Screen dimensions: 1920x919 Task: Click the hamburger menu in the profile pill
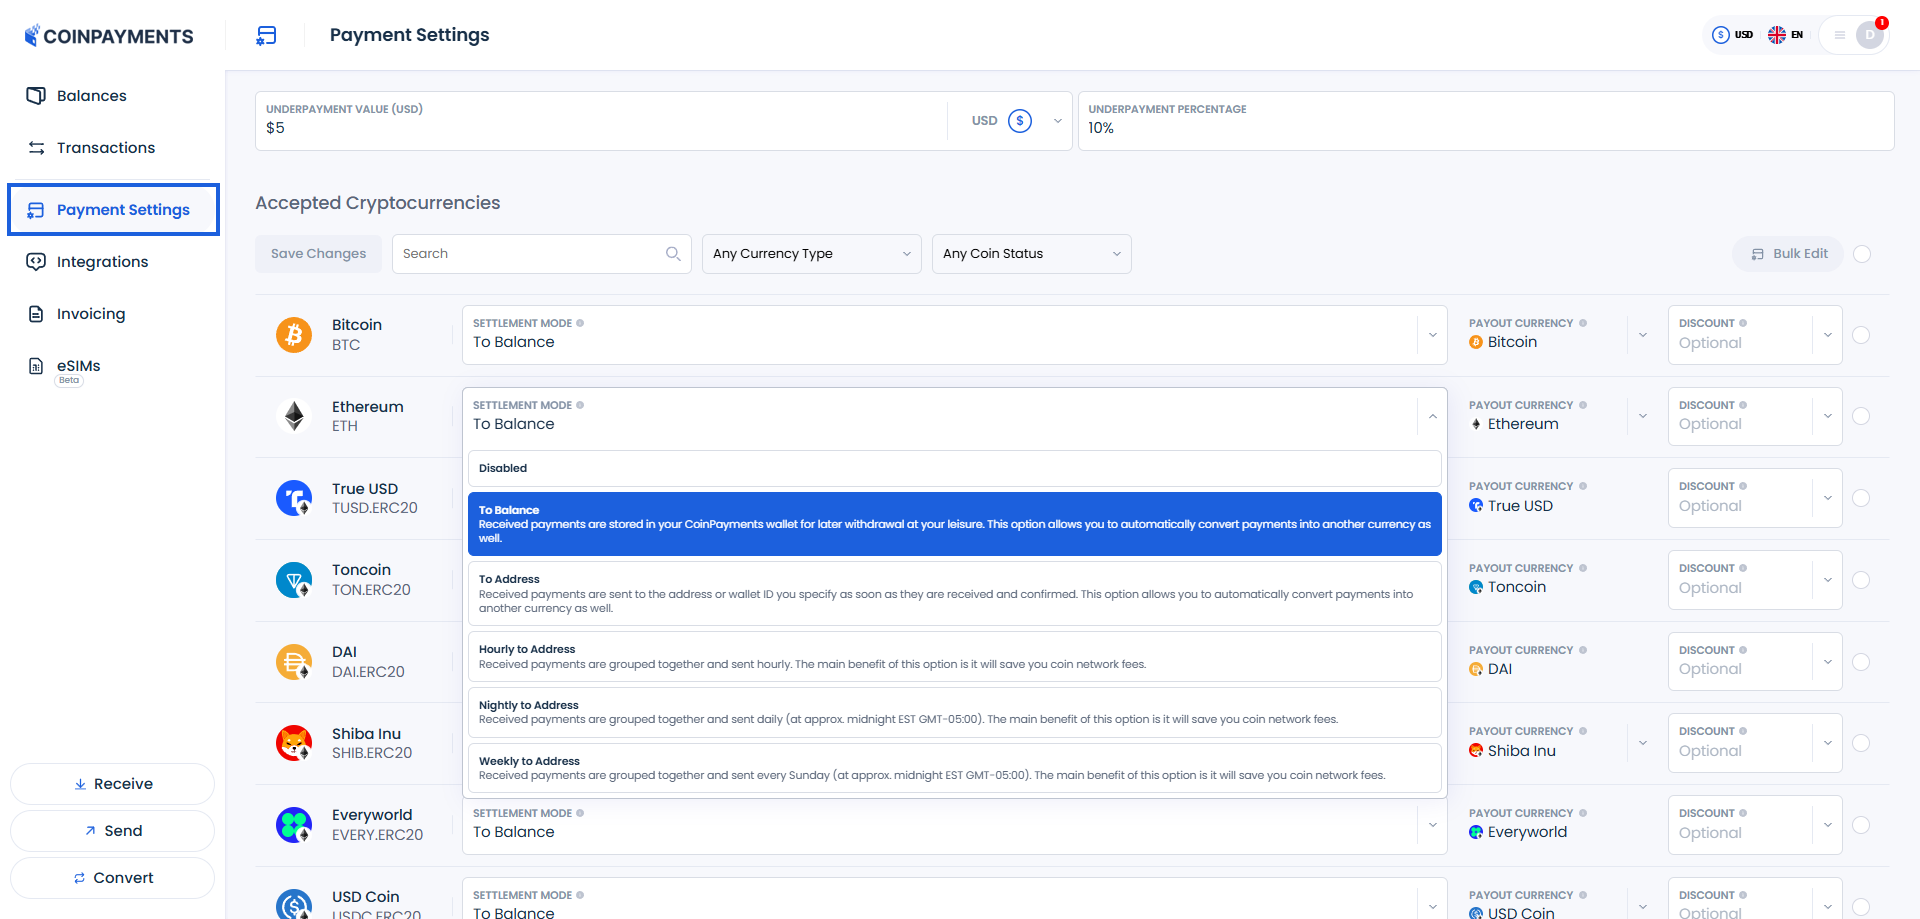tap(1840, 34)
